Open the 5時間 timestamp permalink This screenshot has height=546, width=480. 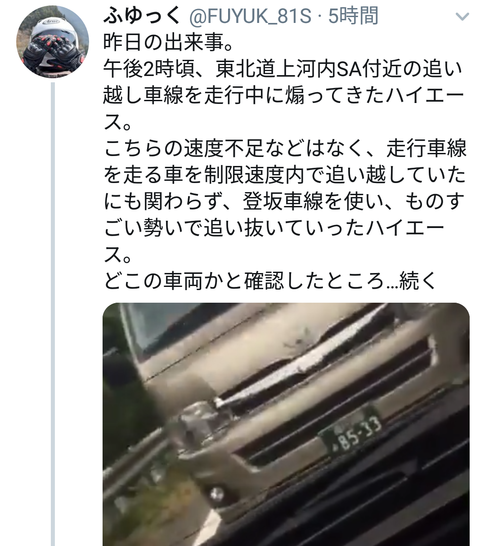[x=353, y=16]
